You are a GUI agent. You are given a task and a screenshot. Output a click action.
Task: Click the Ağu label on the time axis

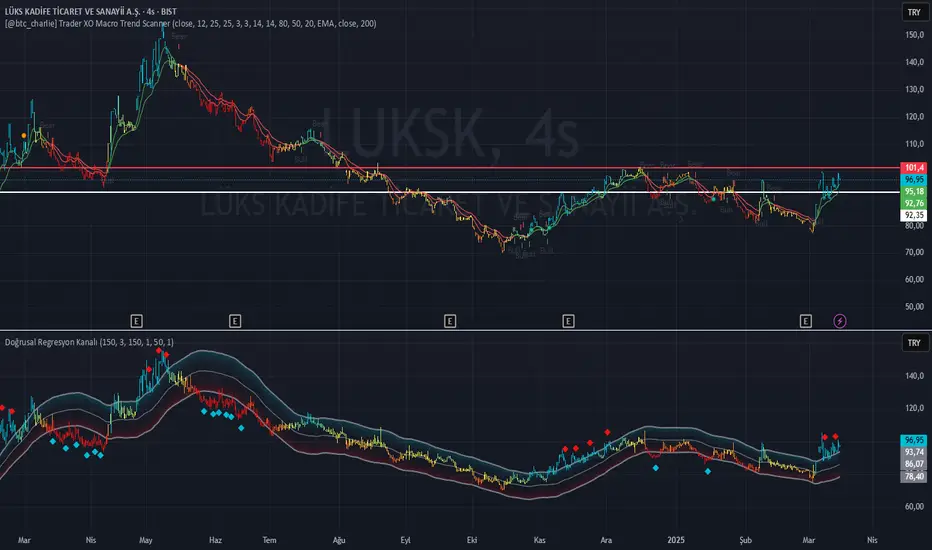(x=339, y=540)
